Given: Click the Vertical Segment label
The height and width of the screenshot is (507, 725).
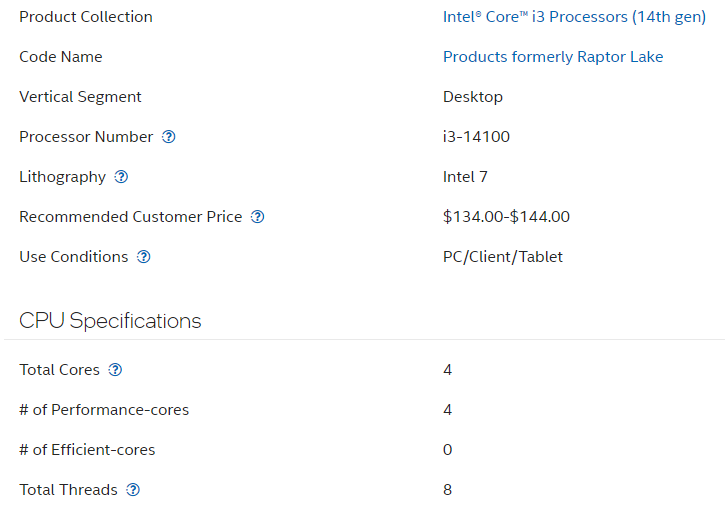Looking at the screenshot, I should [x=80, y=97].
